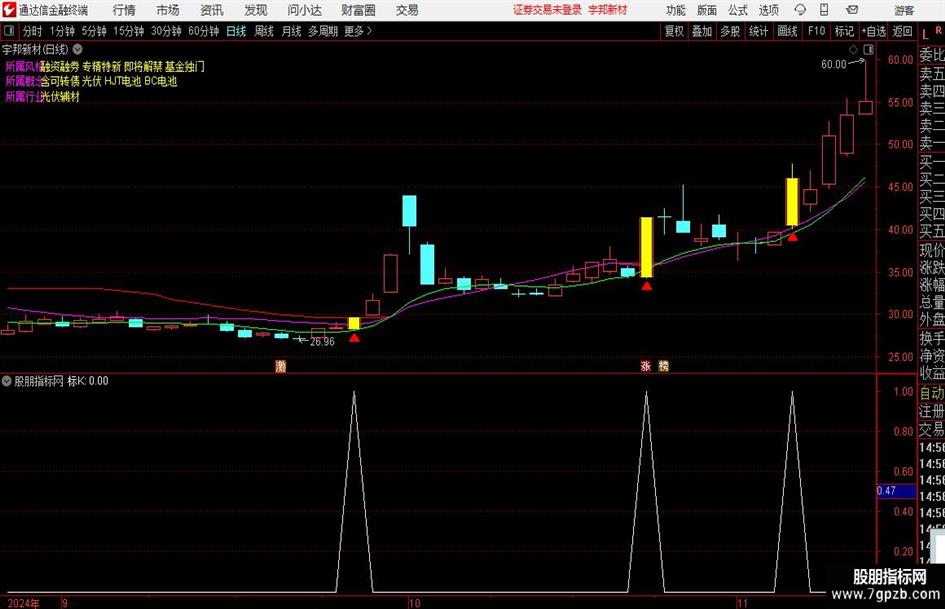
Task: Click the round arrow icon beside 宇邦新材(日线)
Action: pyautogui.click(x=78, y=49)
